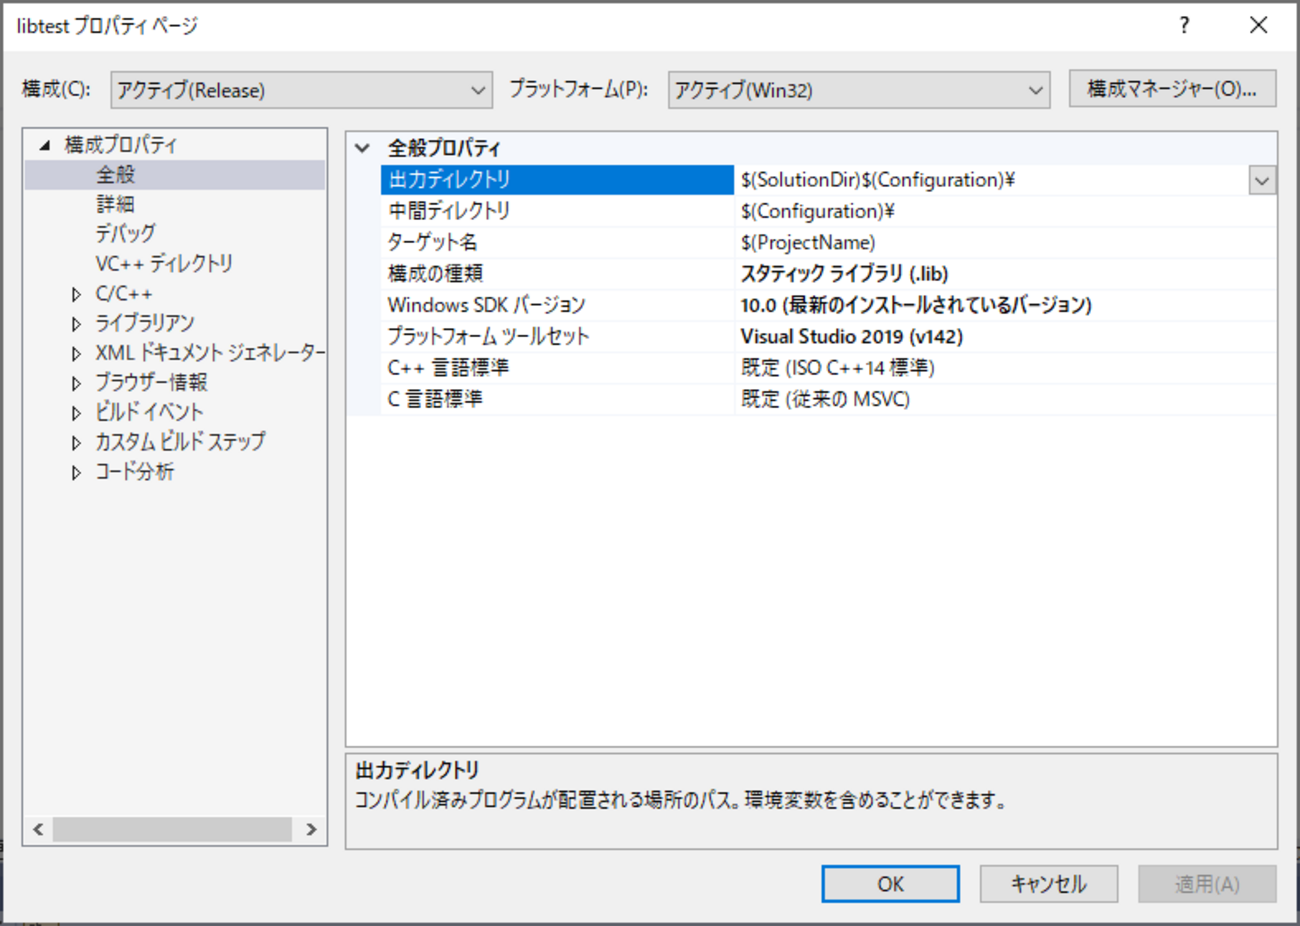1300x926 pixels.
Task: Collapse the 構成プロパティ tree node
Action: coord(45,145)
